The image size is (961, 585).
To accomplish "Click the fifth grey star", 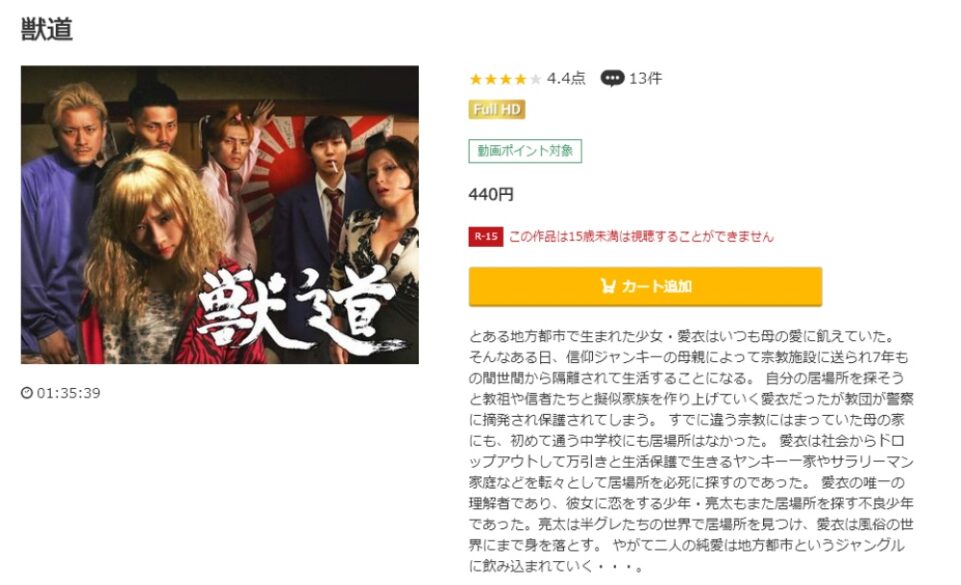I will [x=535, y=79].
